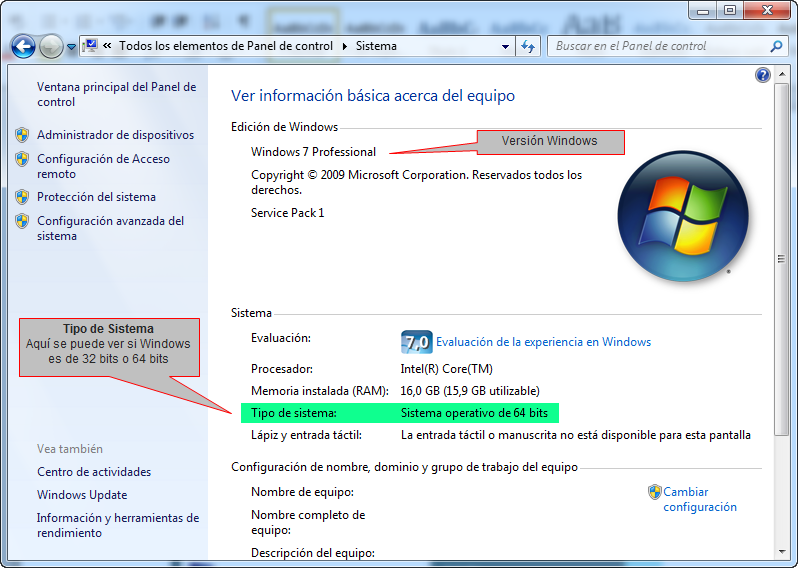This screenshot has height=568, width=798.
Task: Click the 'Memoria instalada (RAM):' label
Action: [x=320, y=391]
